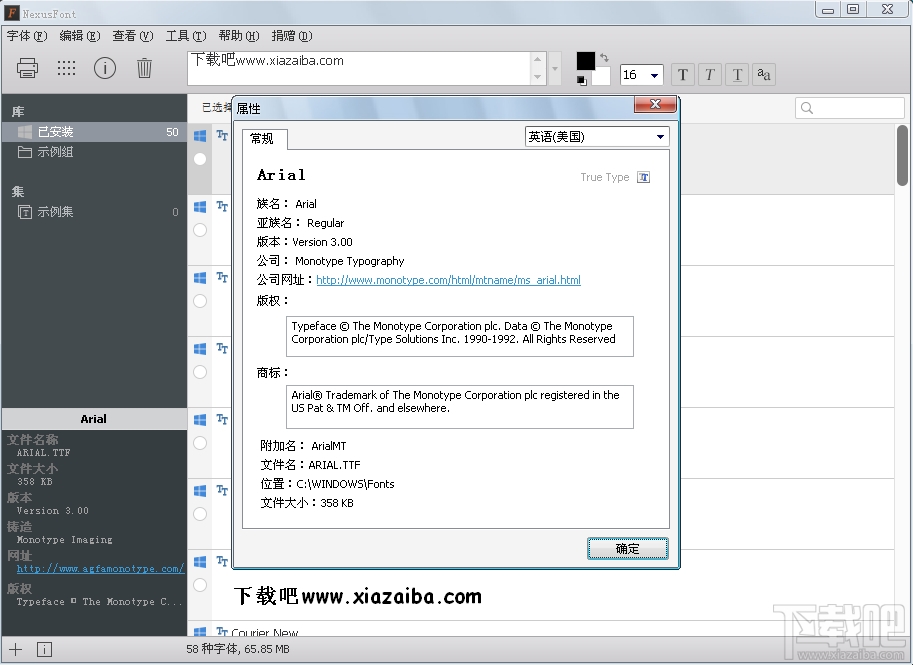Open the 编辑 menu
The height and width of the screenshot is (665, 913).
tap(80, 36)
